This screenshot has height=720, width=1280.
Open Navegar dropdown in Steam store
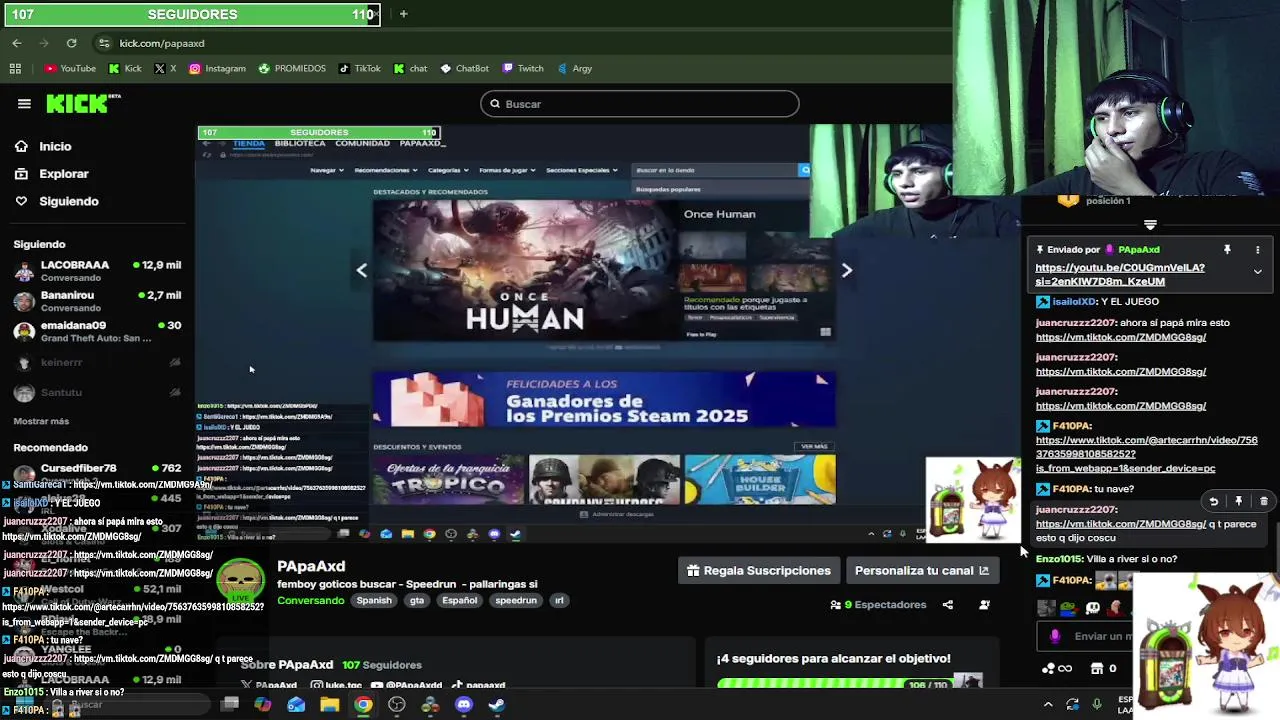coord(326,170)
